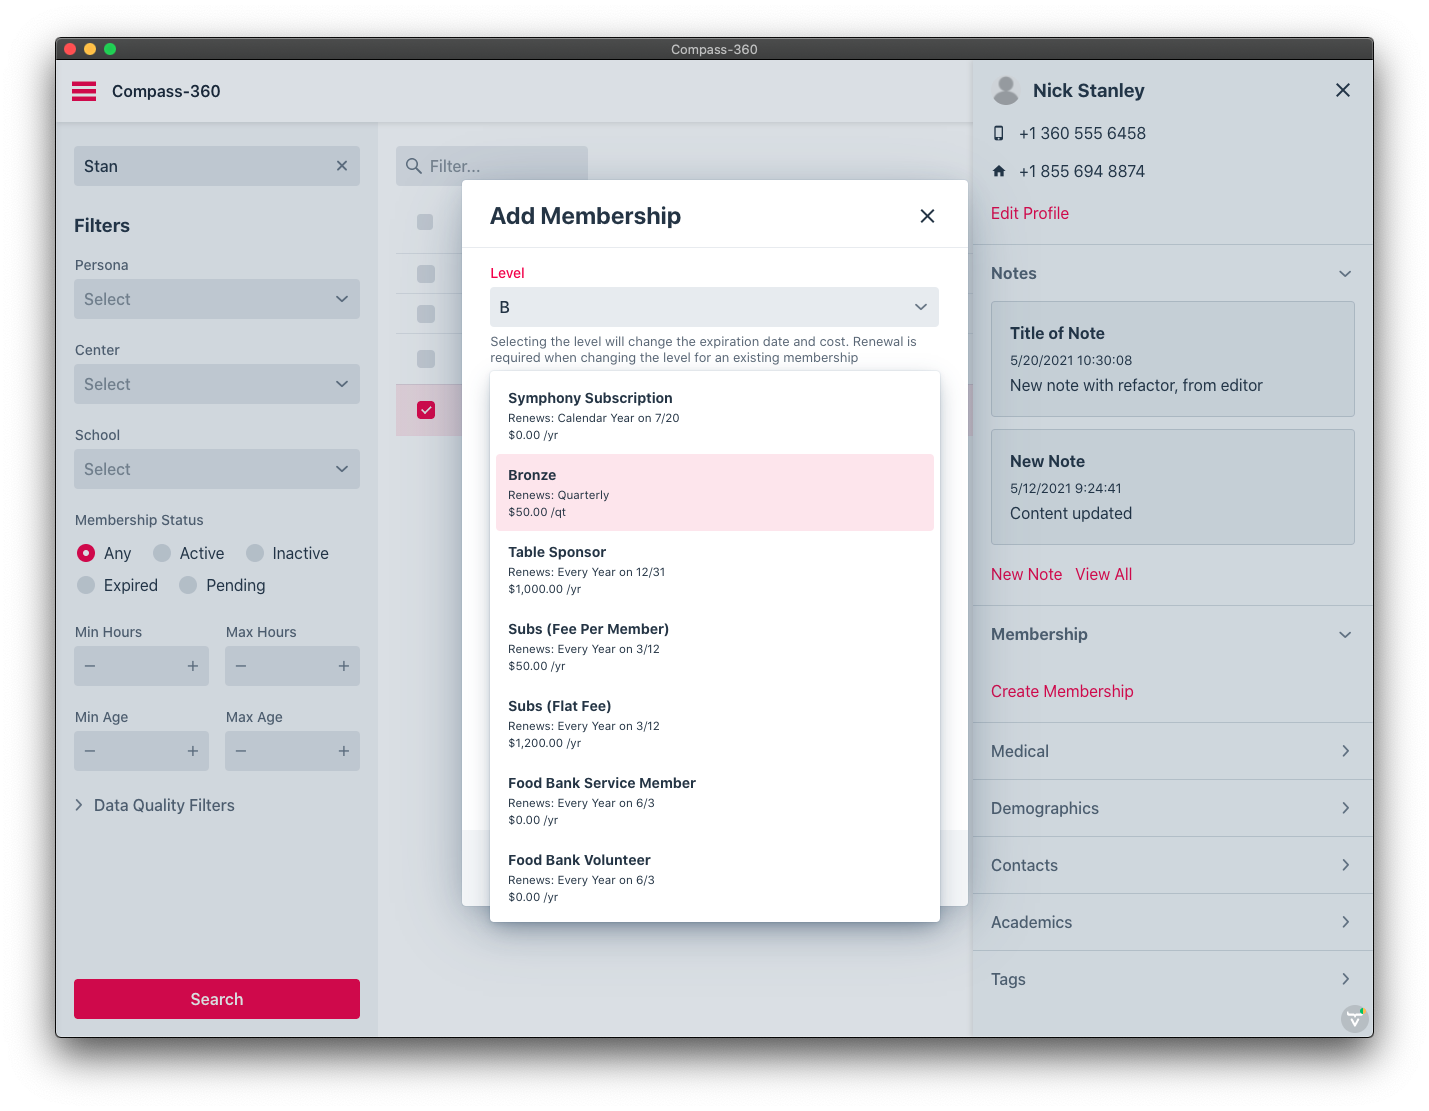Increment Max Age with the plus stepper
1429x1111 pixels.
(344, 751)
